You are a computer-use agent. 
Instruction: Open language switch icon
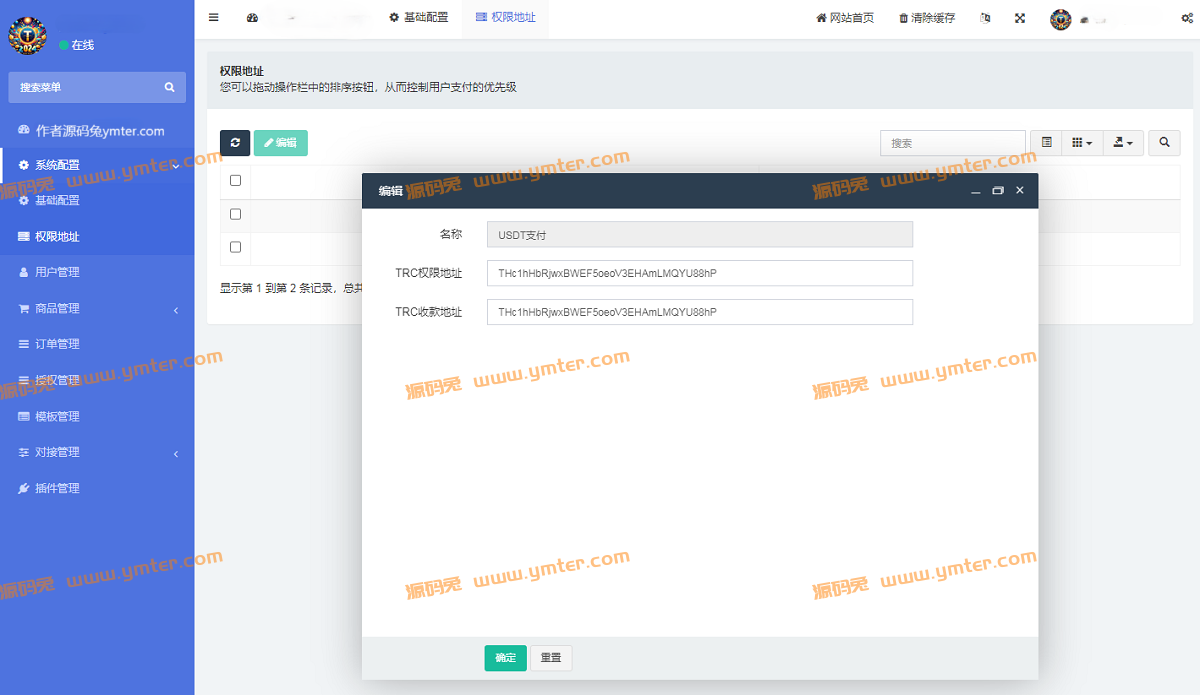986,18
